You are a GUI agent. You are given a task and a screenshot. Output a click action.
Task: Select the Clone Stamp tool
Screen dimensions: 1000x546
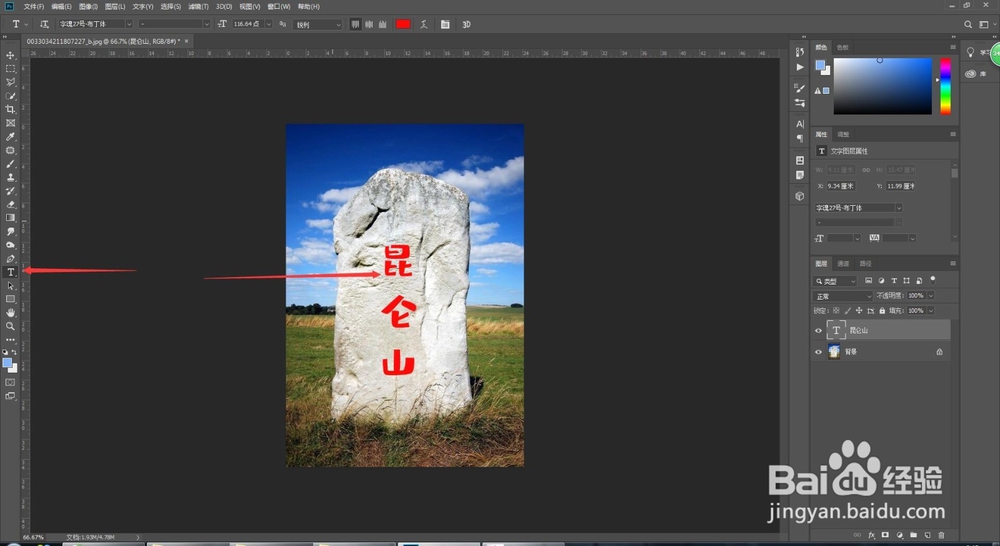(x=10, y=177)
